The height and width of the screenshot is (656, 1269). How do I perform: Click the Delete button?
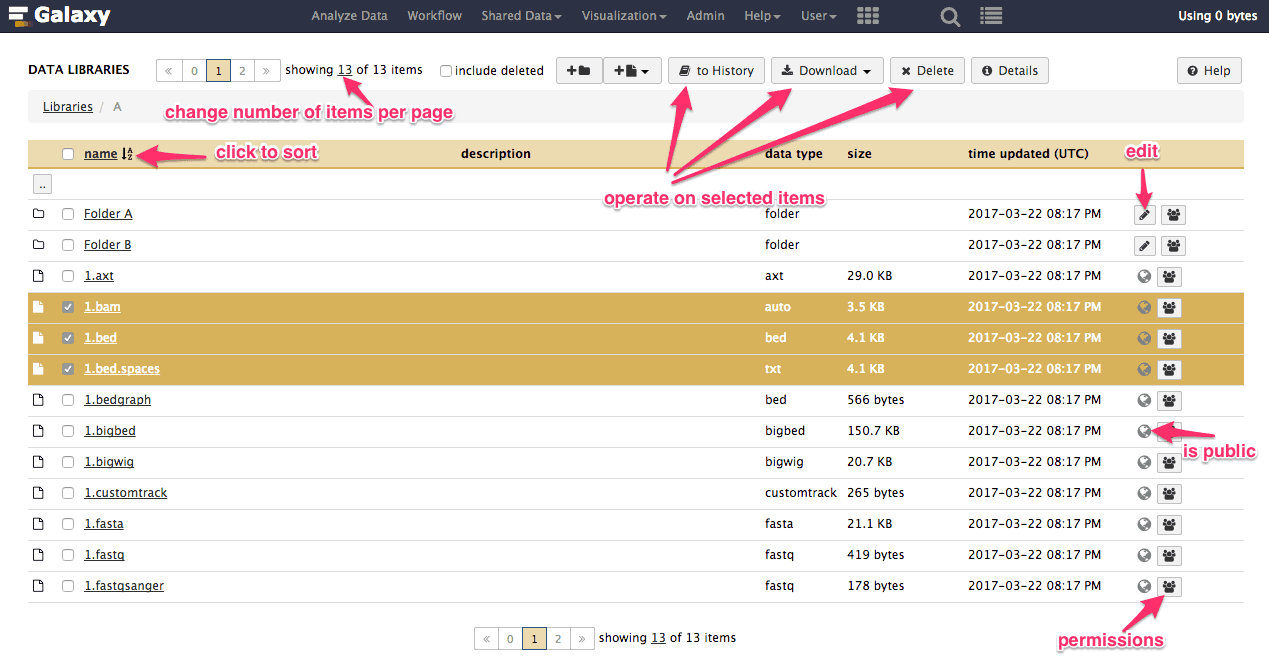[927, 71]
